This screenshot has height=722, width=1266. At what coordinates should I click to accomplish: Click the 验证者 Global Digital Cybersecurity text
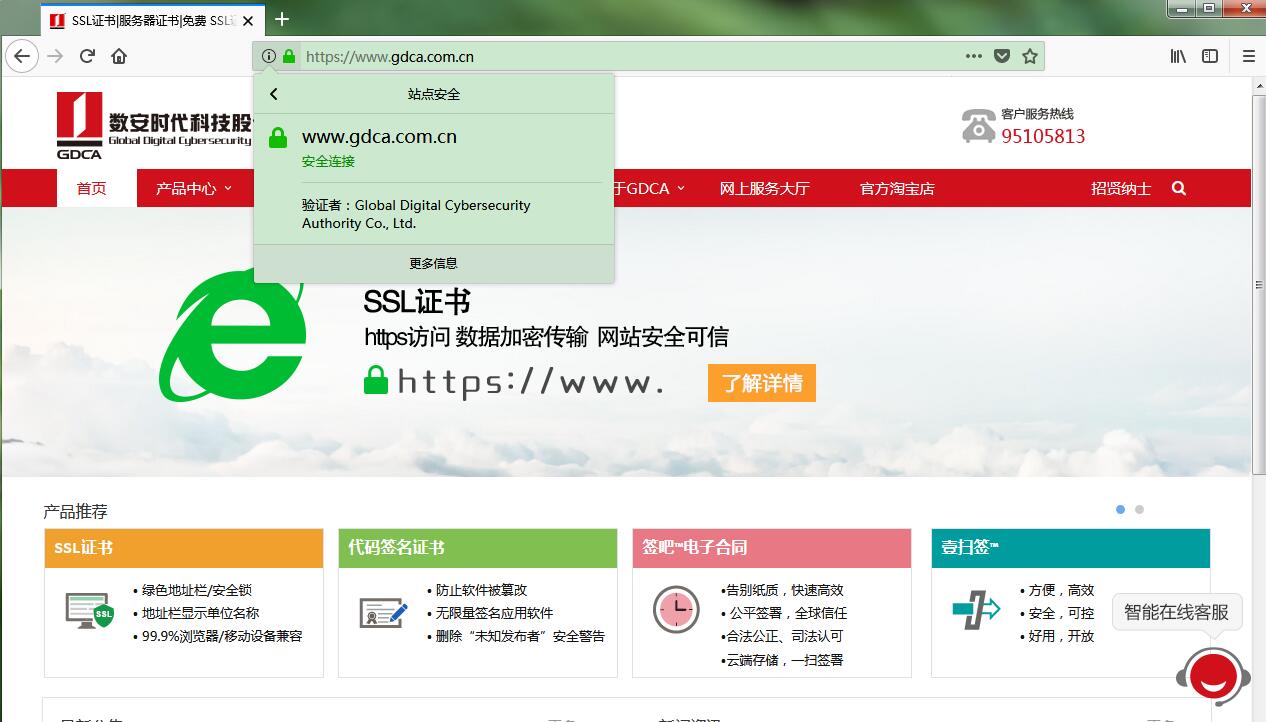pos(416,214)
